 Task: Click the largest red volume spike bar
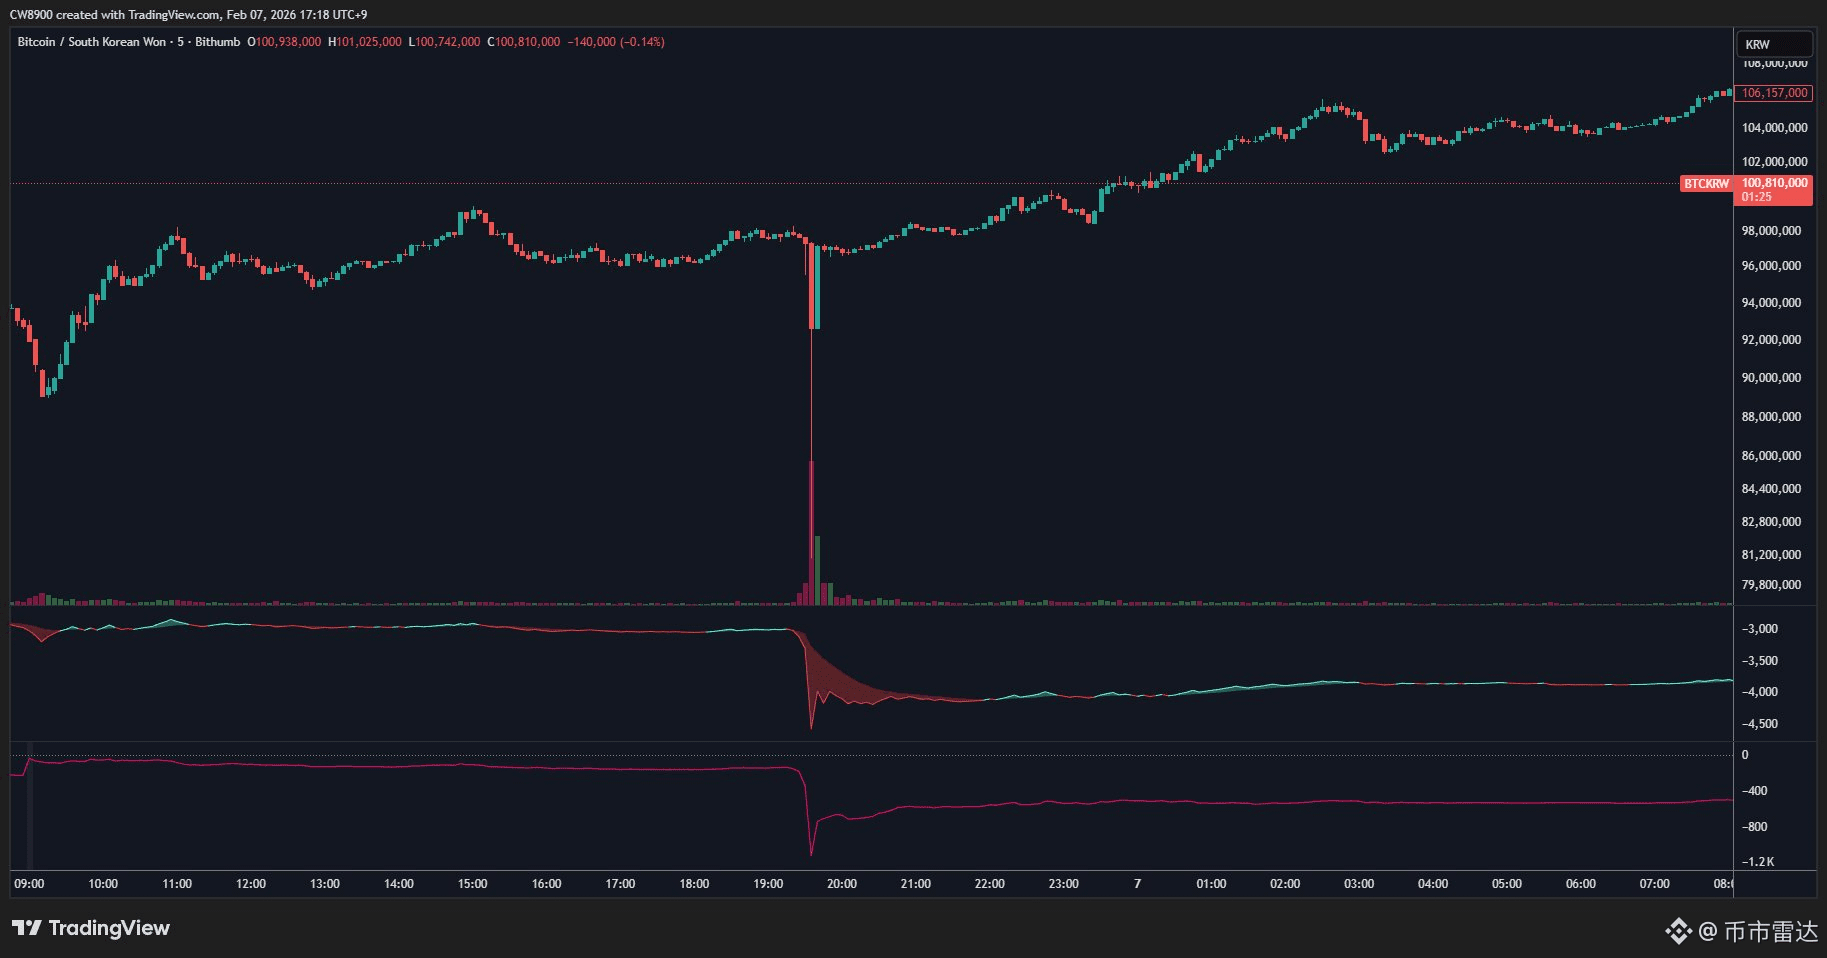pyautogui.click(x=811, y=532)
